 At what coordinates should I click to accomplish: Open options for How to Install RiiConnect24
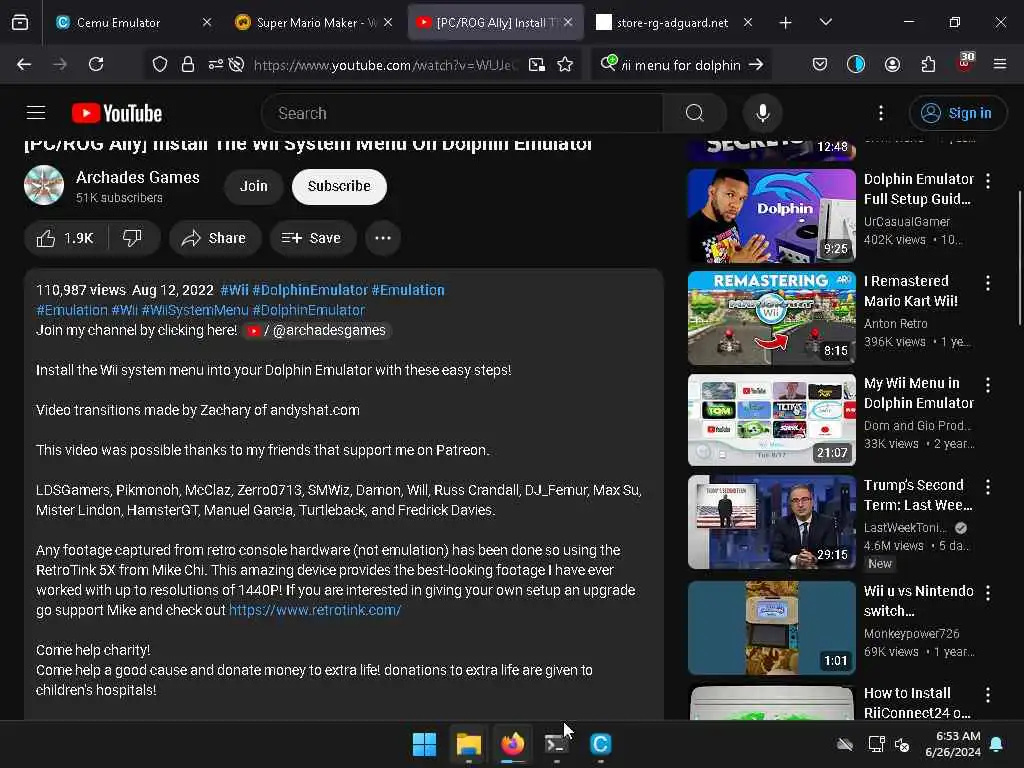988,694
